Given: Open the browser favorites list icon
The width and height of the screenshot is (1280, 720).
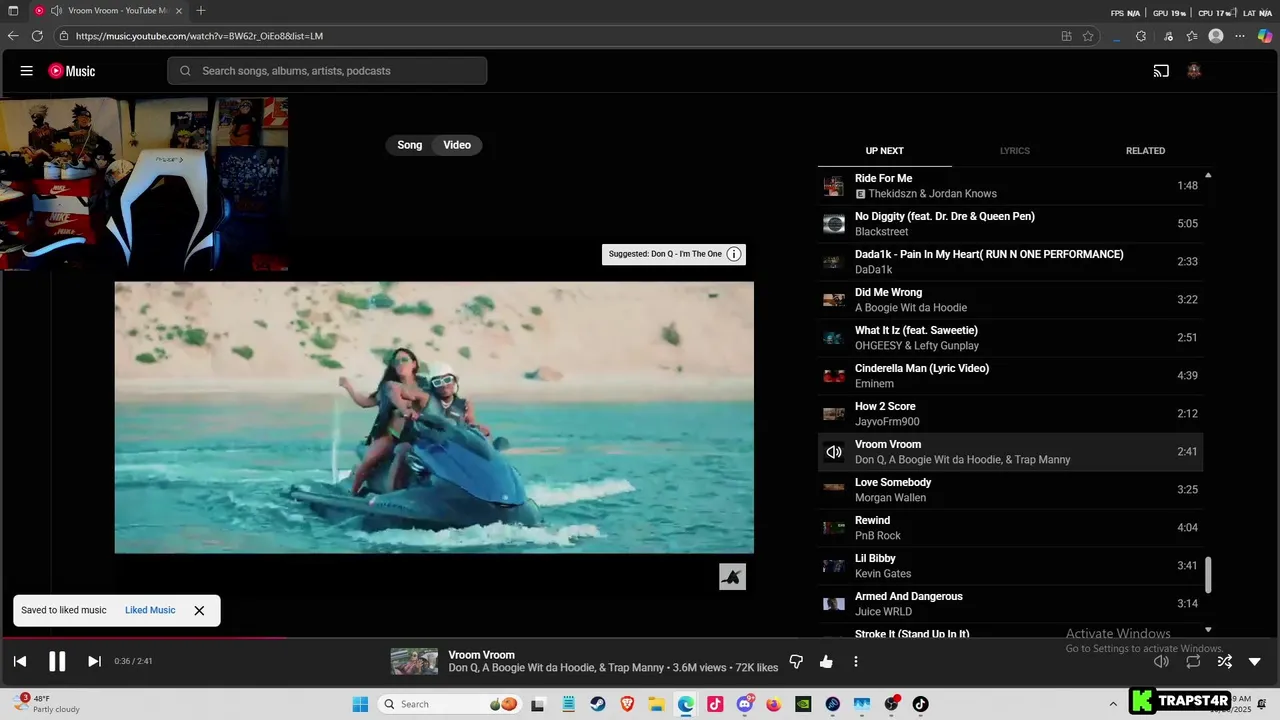Looking at the screenshot, I should pos(1192,36).
